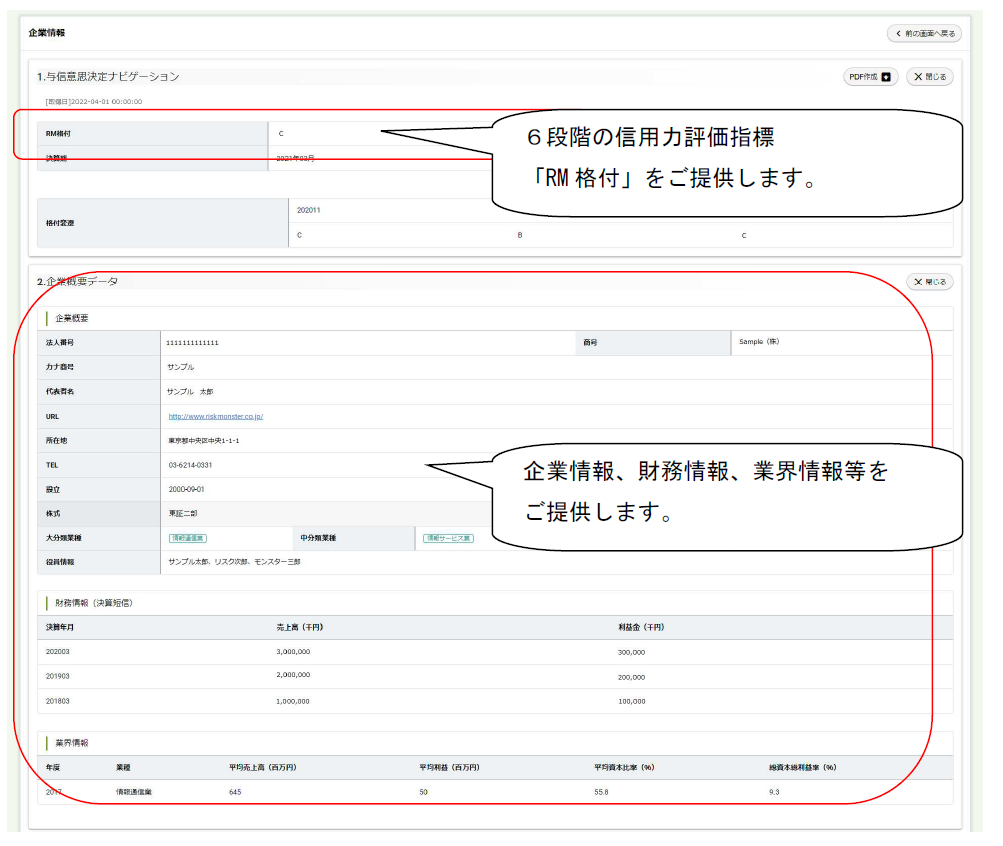Click the 財務情報 (決算短信) subsection heading

[x=94, y=603]
